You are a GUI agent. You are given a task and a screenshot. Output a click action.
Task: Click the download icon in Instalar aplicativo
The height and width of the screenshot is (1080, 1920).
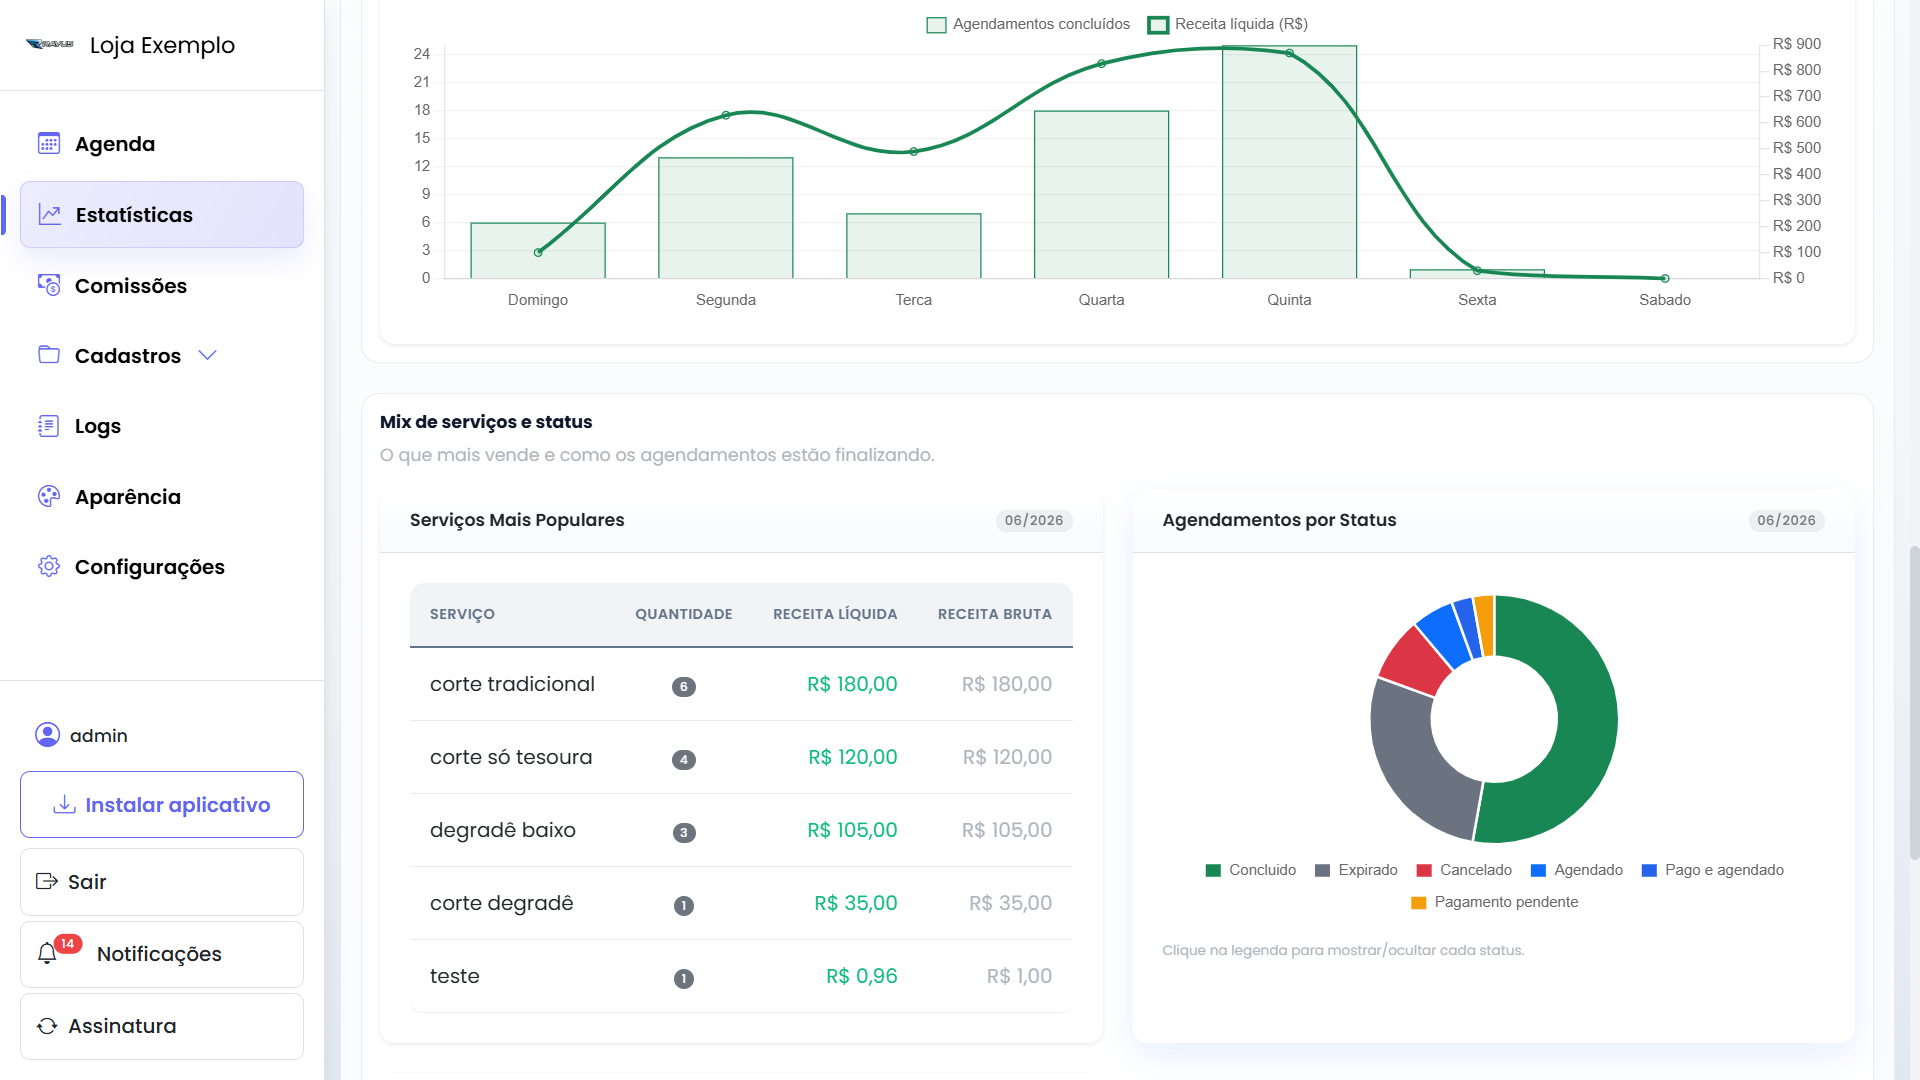[65, 805]
